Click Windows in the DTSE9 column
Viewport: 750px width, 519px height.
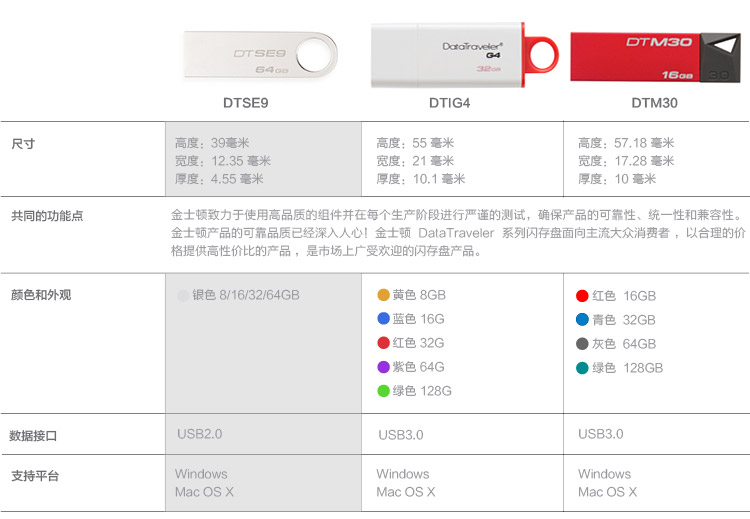click(x=201, y=474)
